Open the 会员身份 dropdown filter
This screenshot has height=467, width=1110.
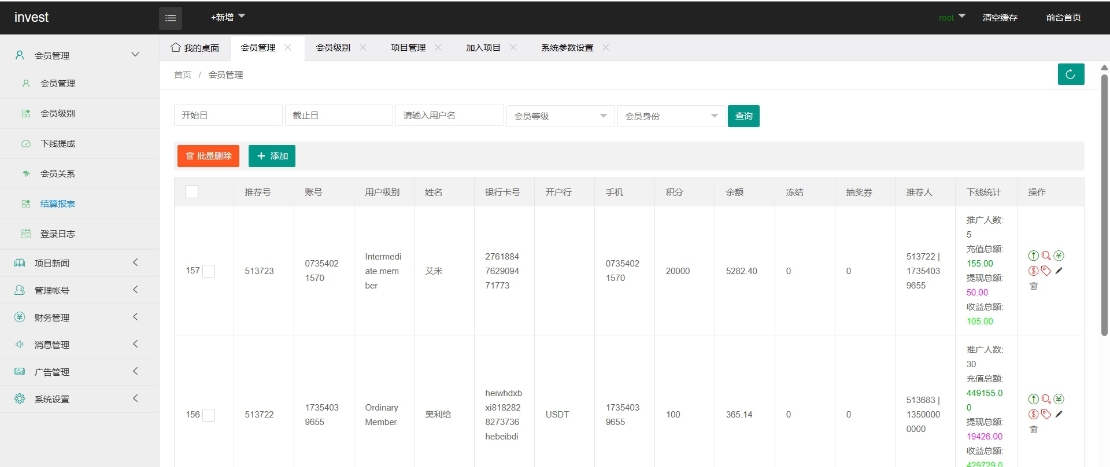click(671, 116)
